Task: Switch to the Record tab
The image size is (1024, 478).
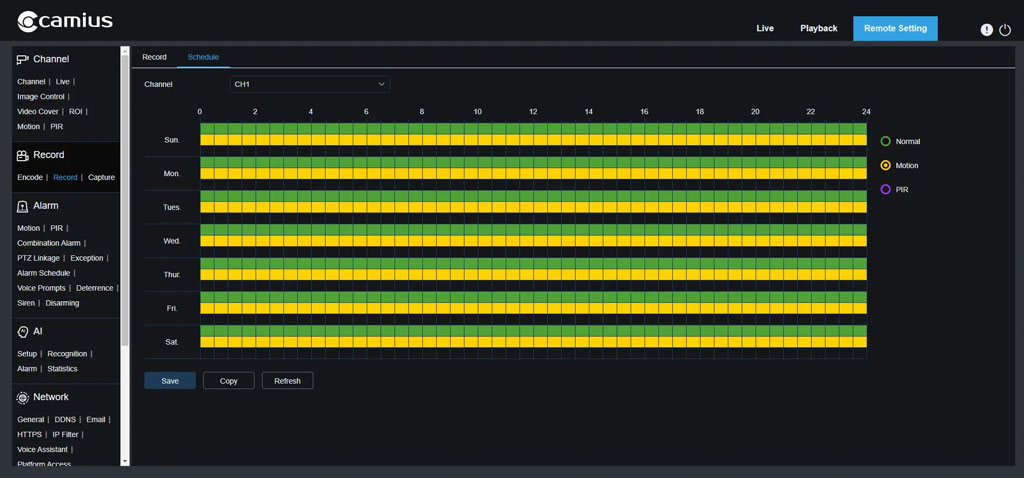Action: click(154, 57)
